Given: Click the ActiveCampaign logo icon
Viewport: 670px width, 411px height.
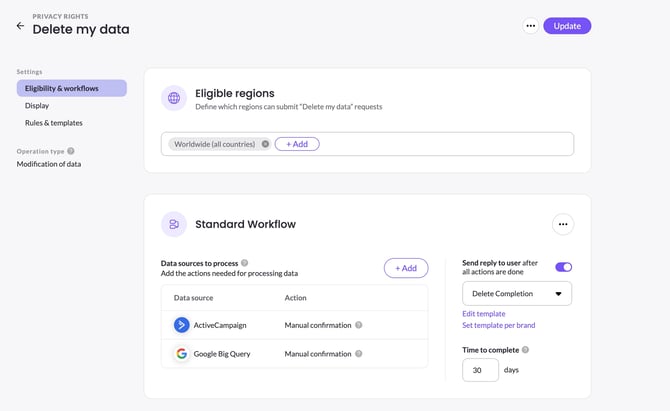Looking at the screenshot, I should point(181,325).
